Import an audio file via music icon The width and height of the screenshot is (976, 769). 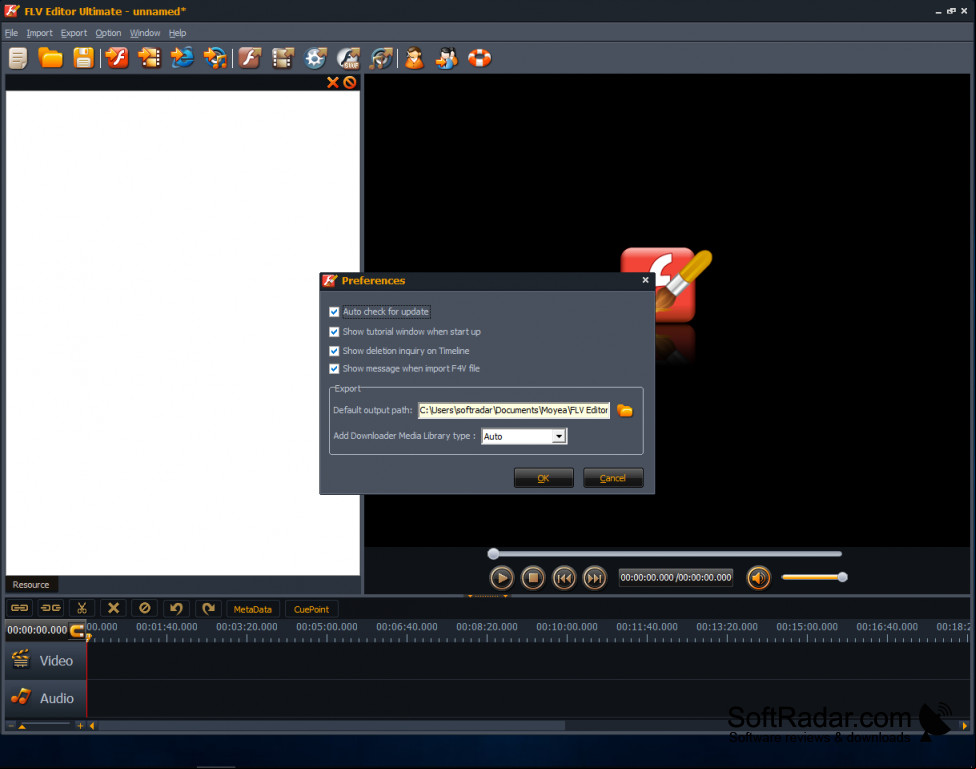(215, 58)
